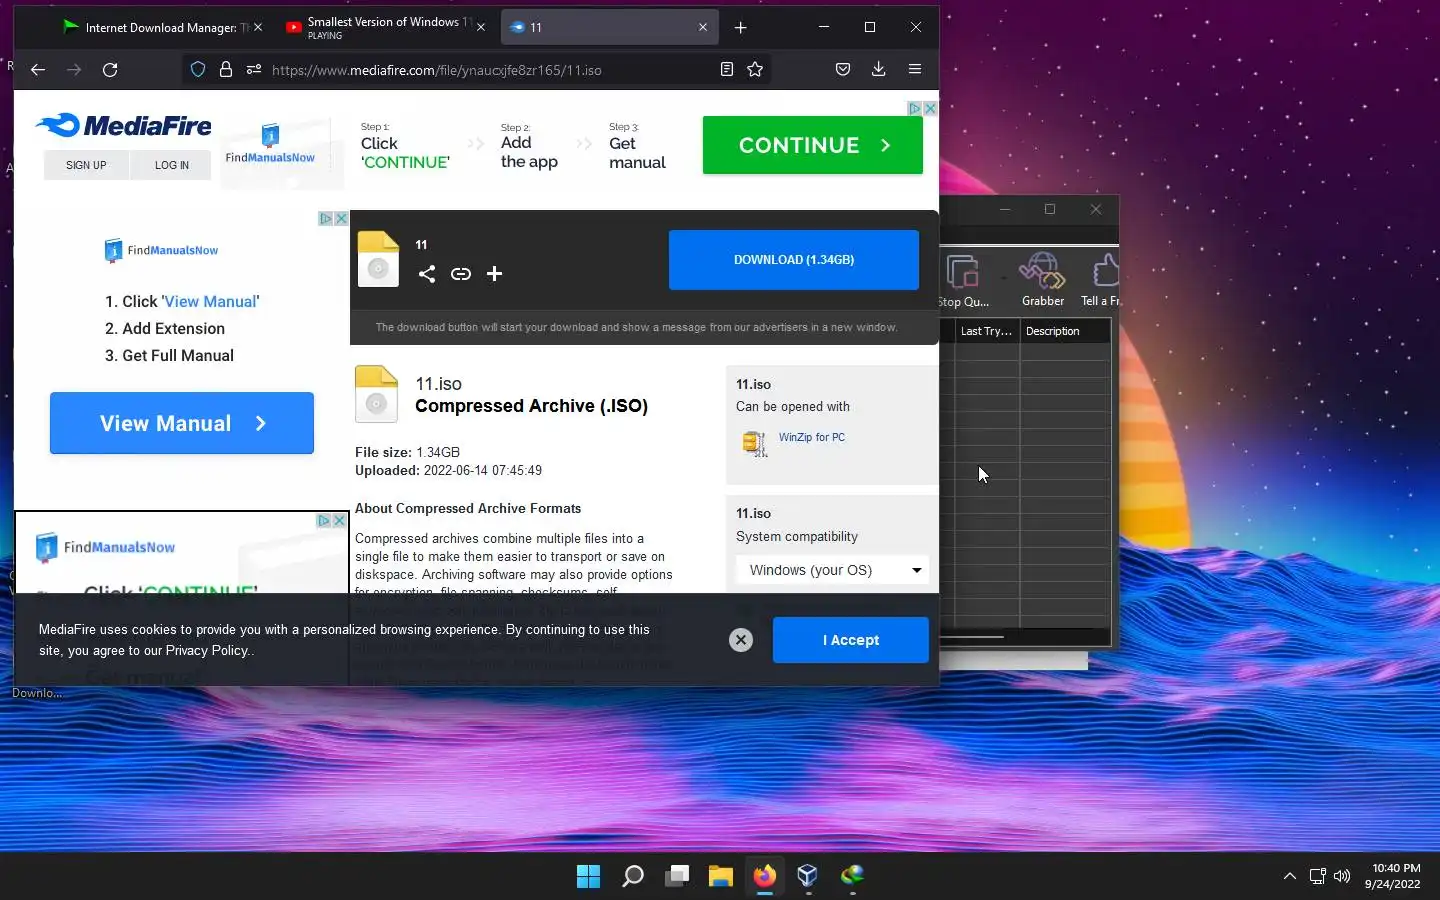Open clock and date in taskbar
1440x900 pixels.
tap(1393, 877)
